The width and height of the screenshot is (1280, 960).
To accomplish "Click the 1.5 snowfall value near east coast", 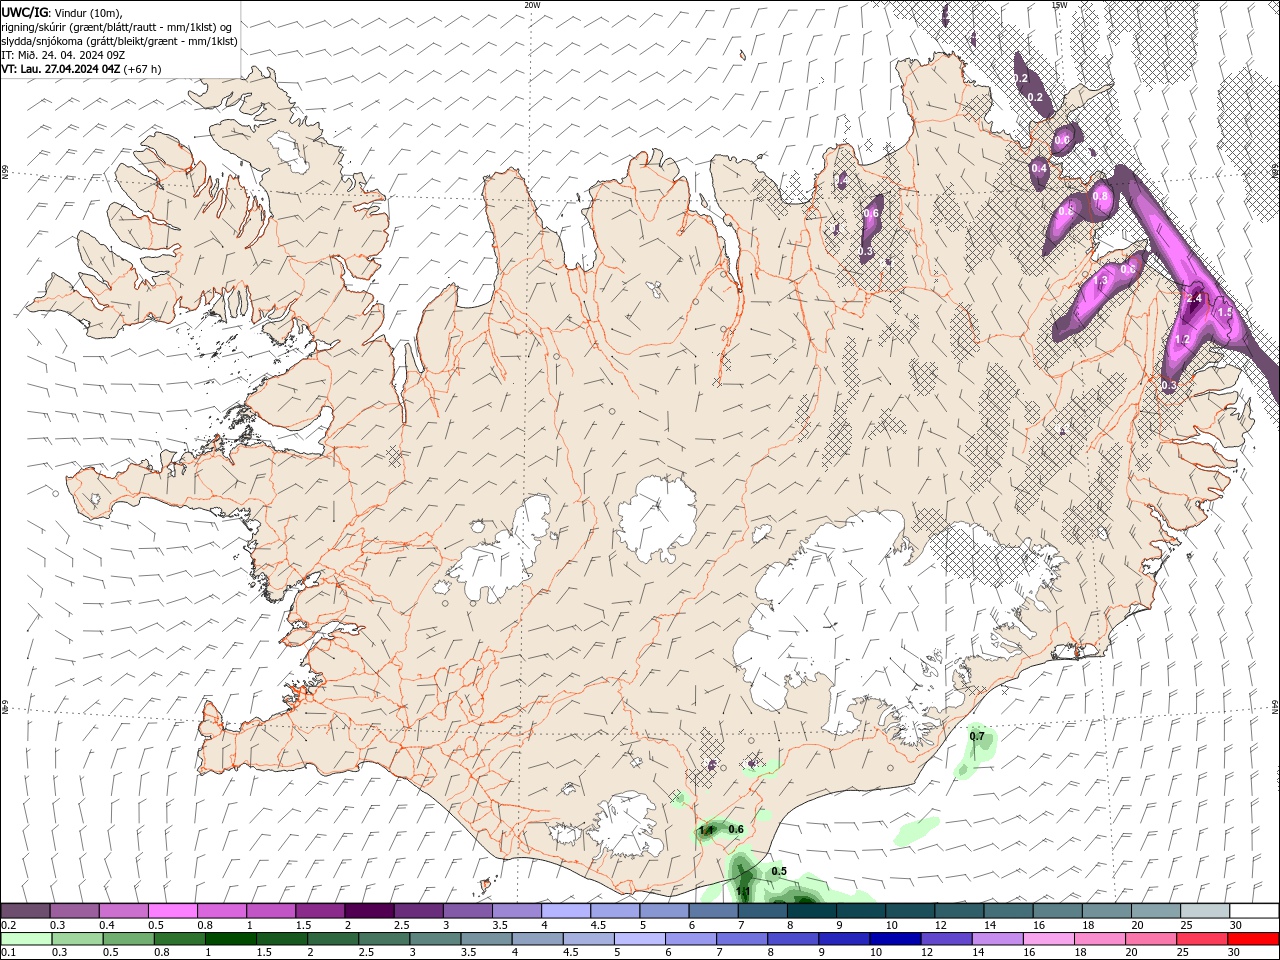I will (x=1224, y=312).
